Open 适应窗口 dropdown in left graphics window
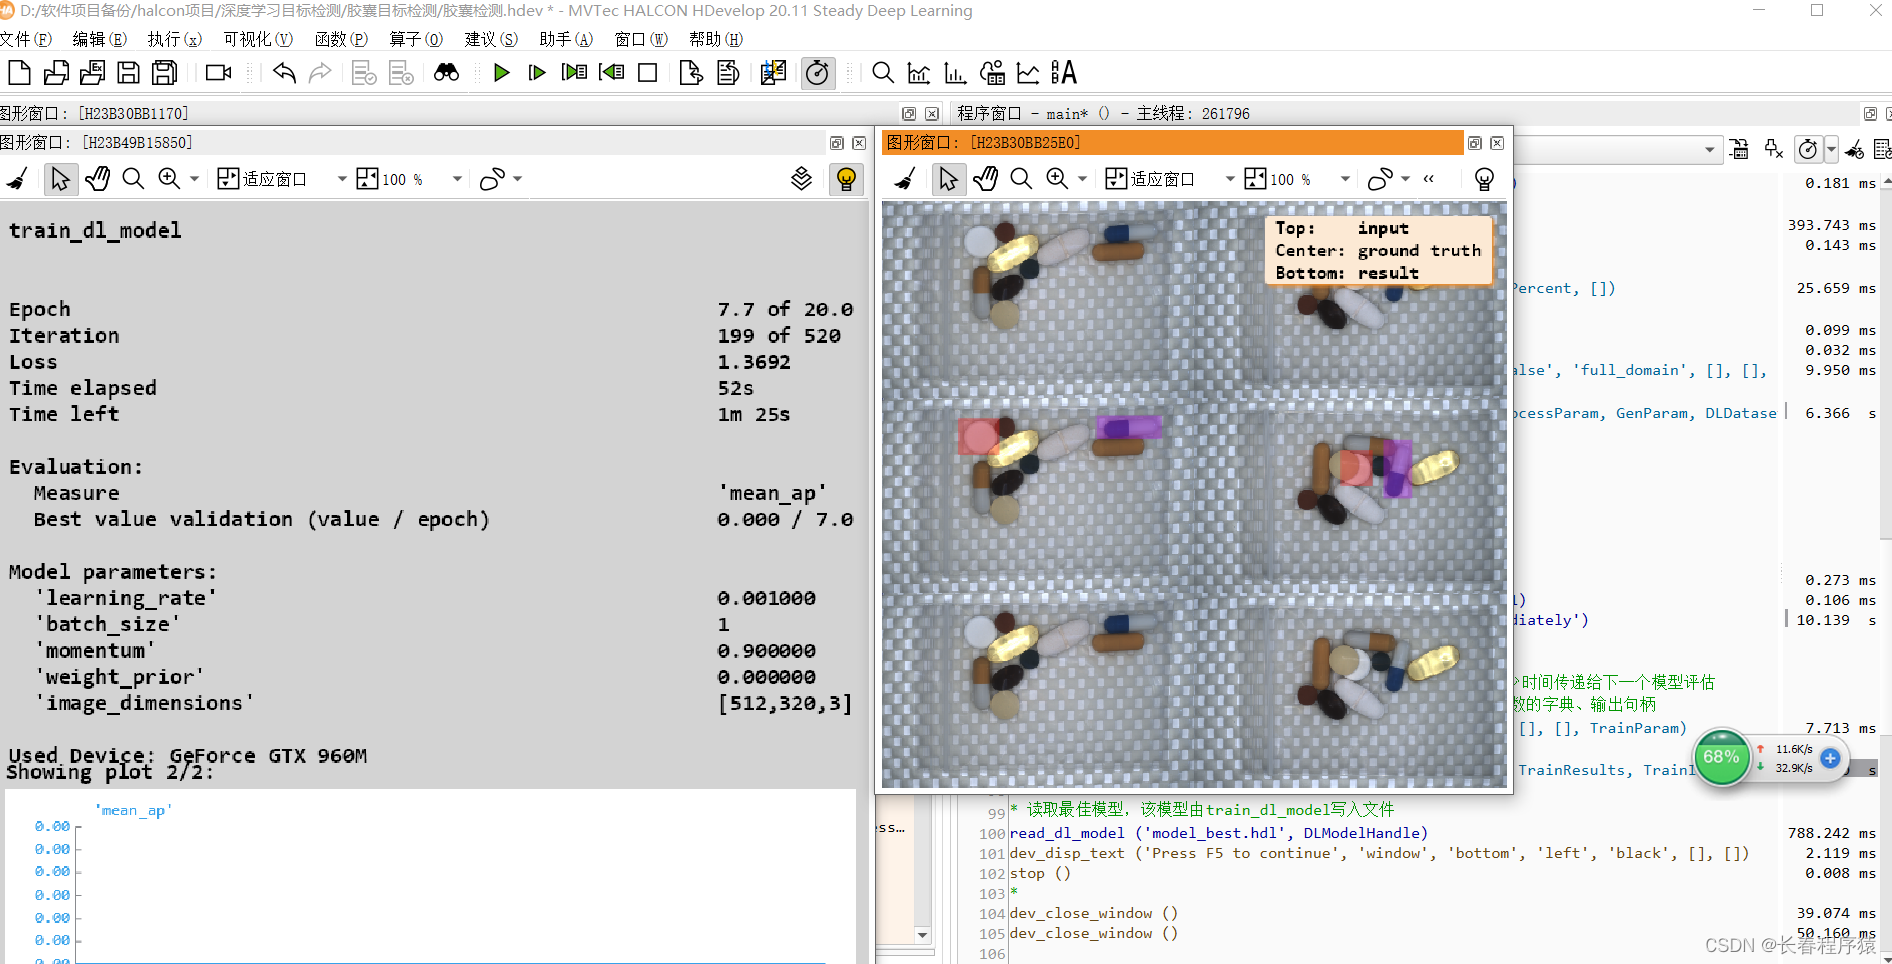The width and height of the screenshot is (1892, 964). pos(342,179)
